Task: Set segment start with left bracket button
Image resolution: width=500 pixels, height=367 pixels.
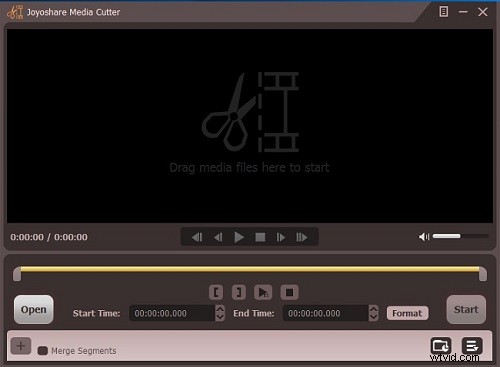Action: [216, 292]
